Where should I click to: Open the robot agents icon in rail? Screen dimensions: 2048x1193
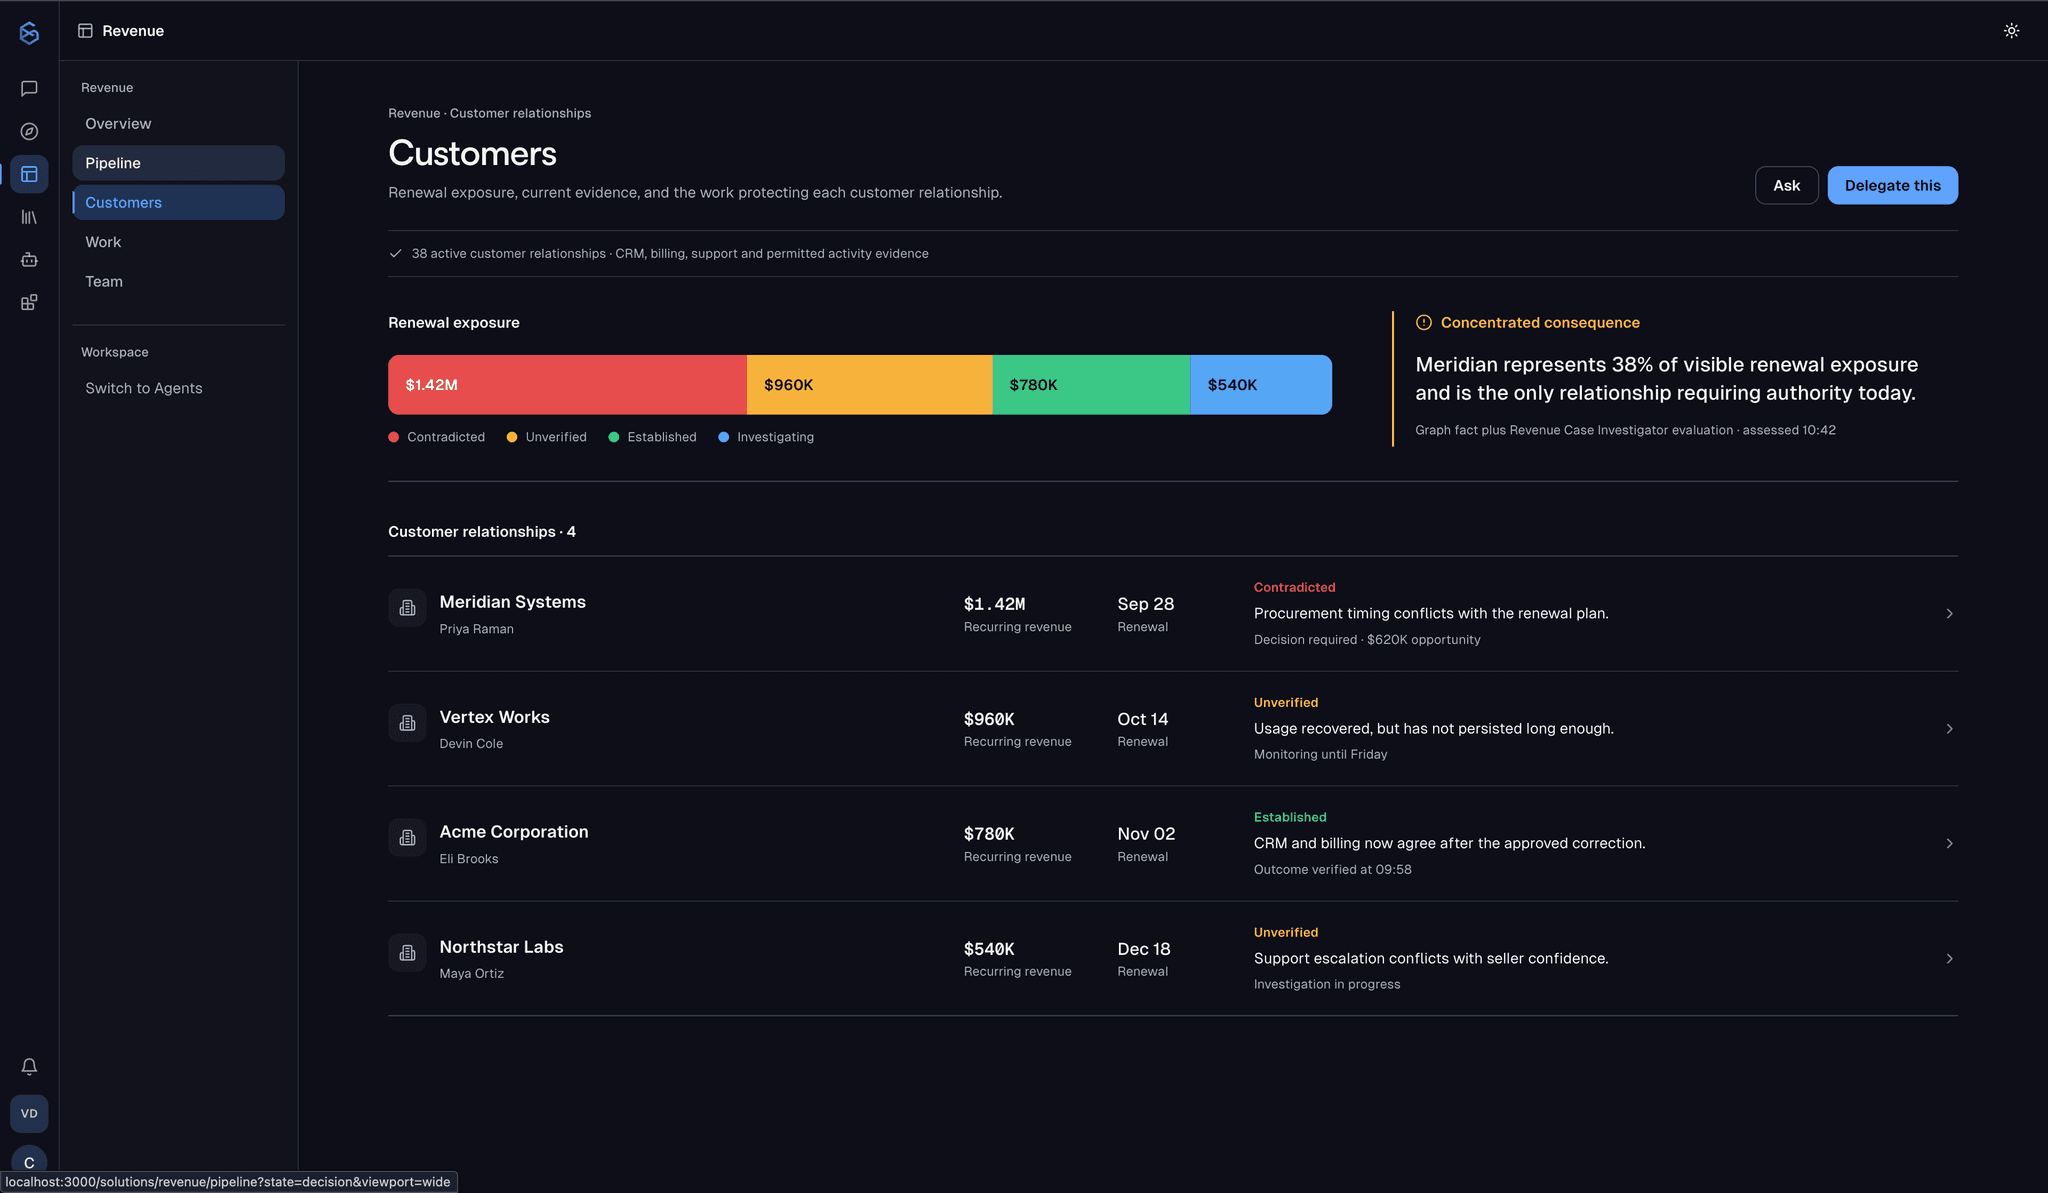[29, 260]
